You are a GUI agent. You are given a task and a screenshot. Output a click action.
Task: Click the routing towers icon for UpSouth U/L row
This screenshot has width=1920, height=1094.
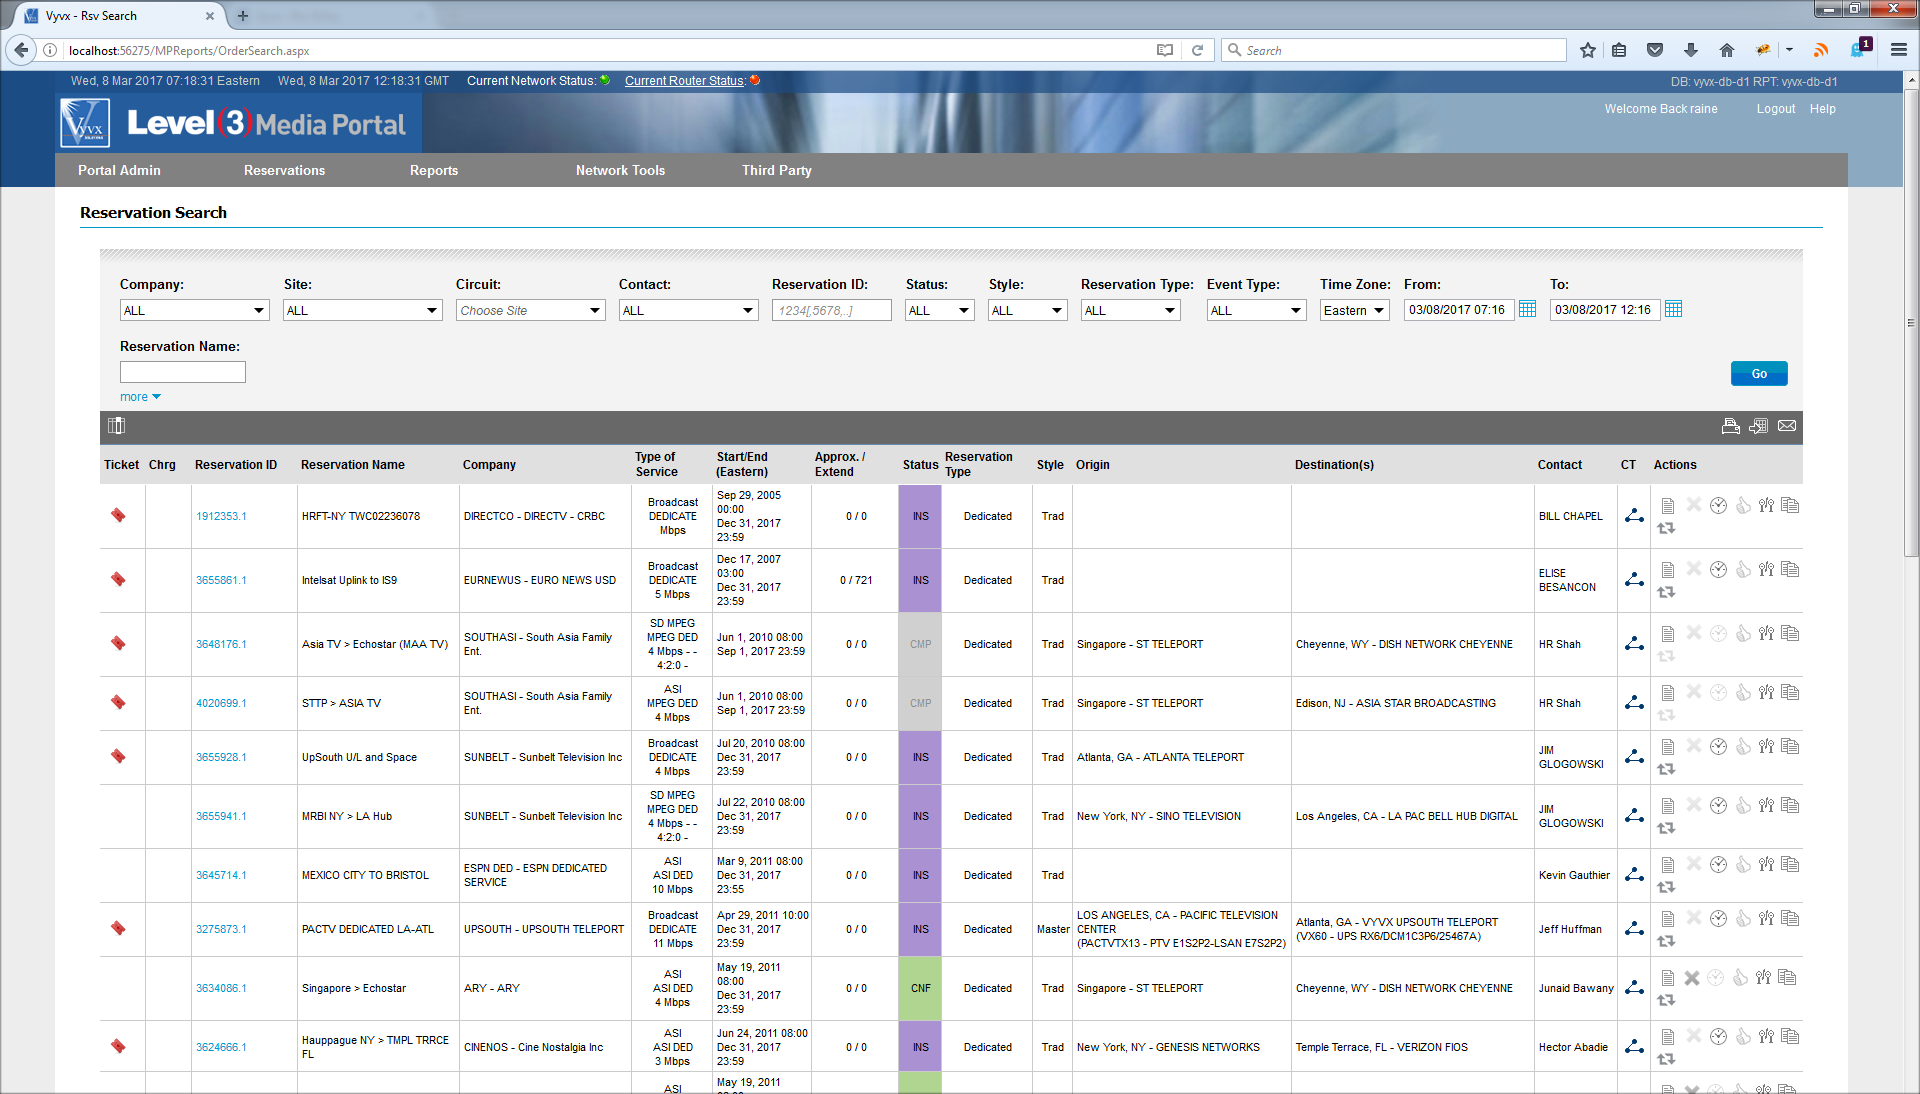click(1766, 747)
